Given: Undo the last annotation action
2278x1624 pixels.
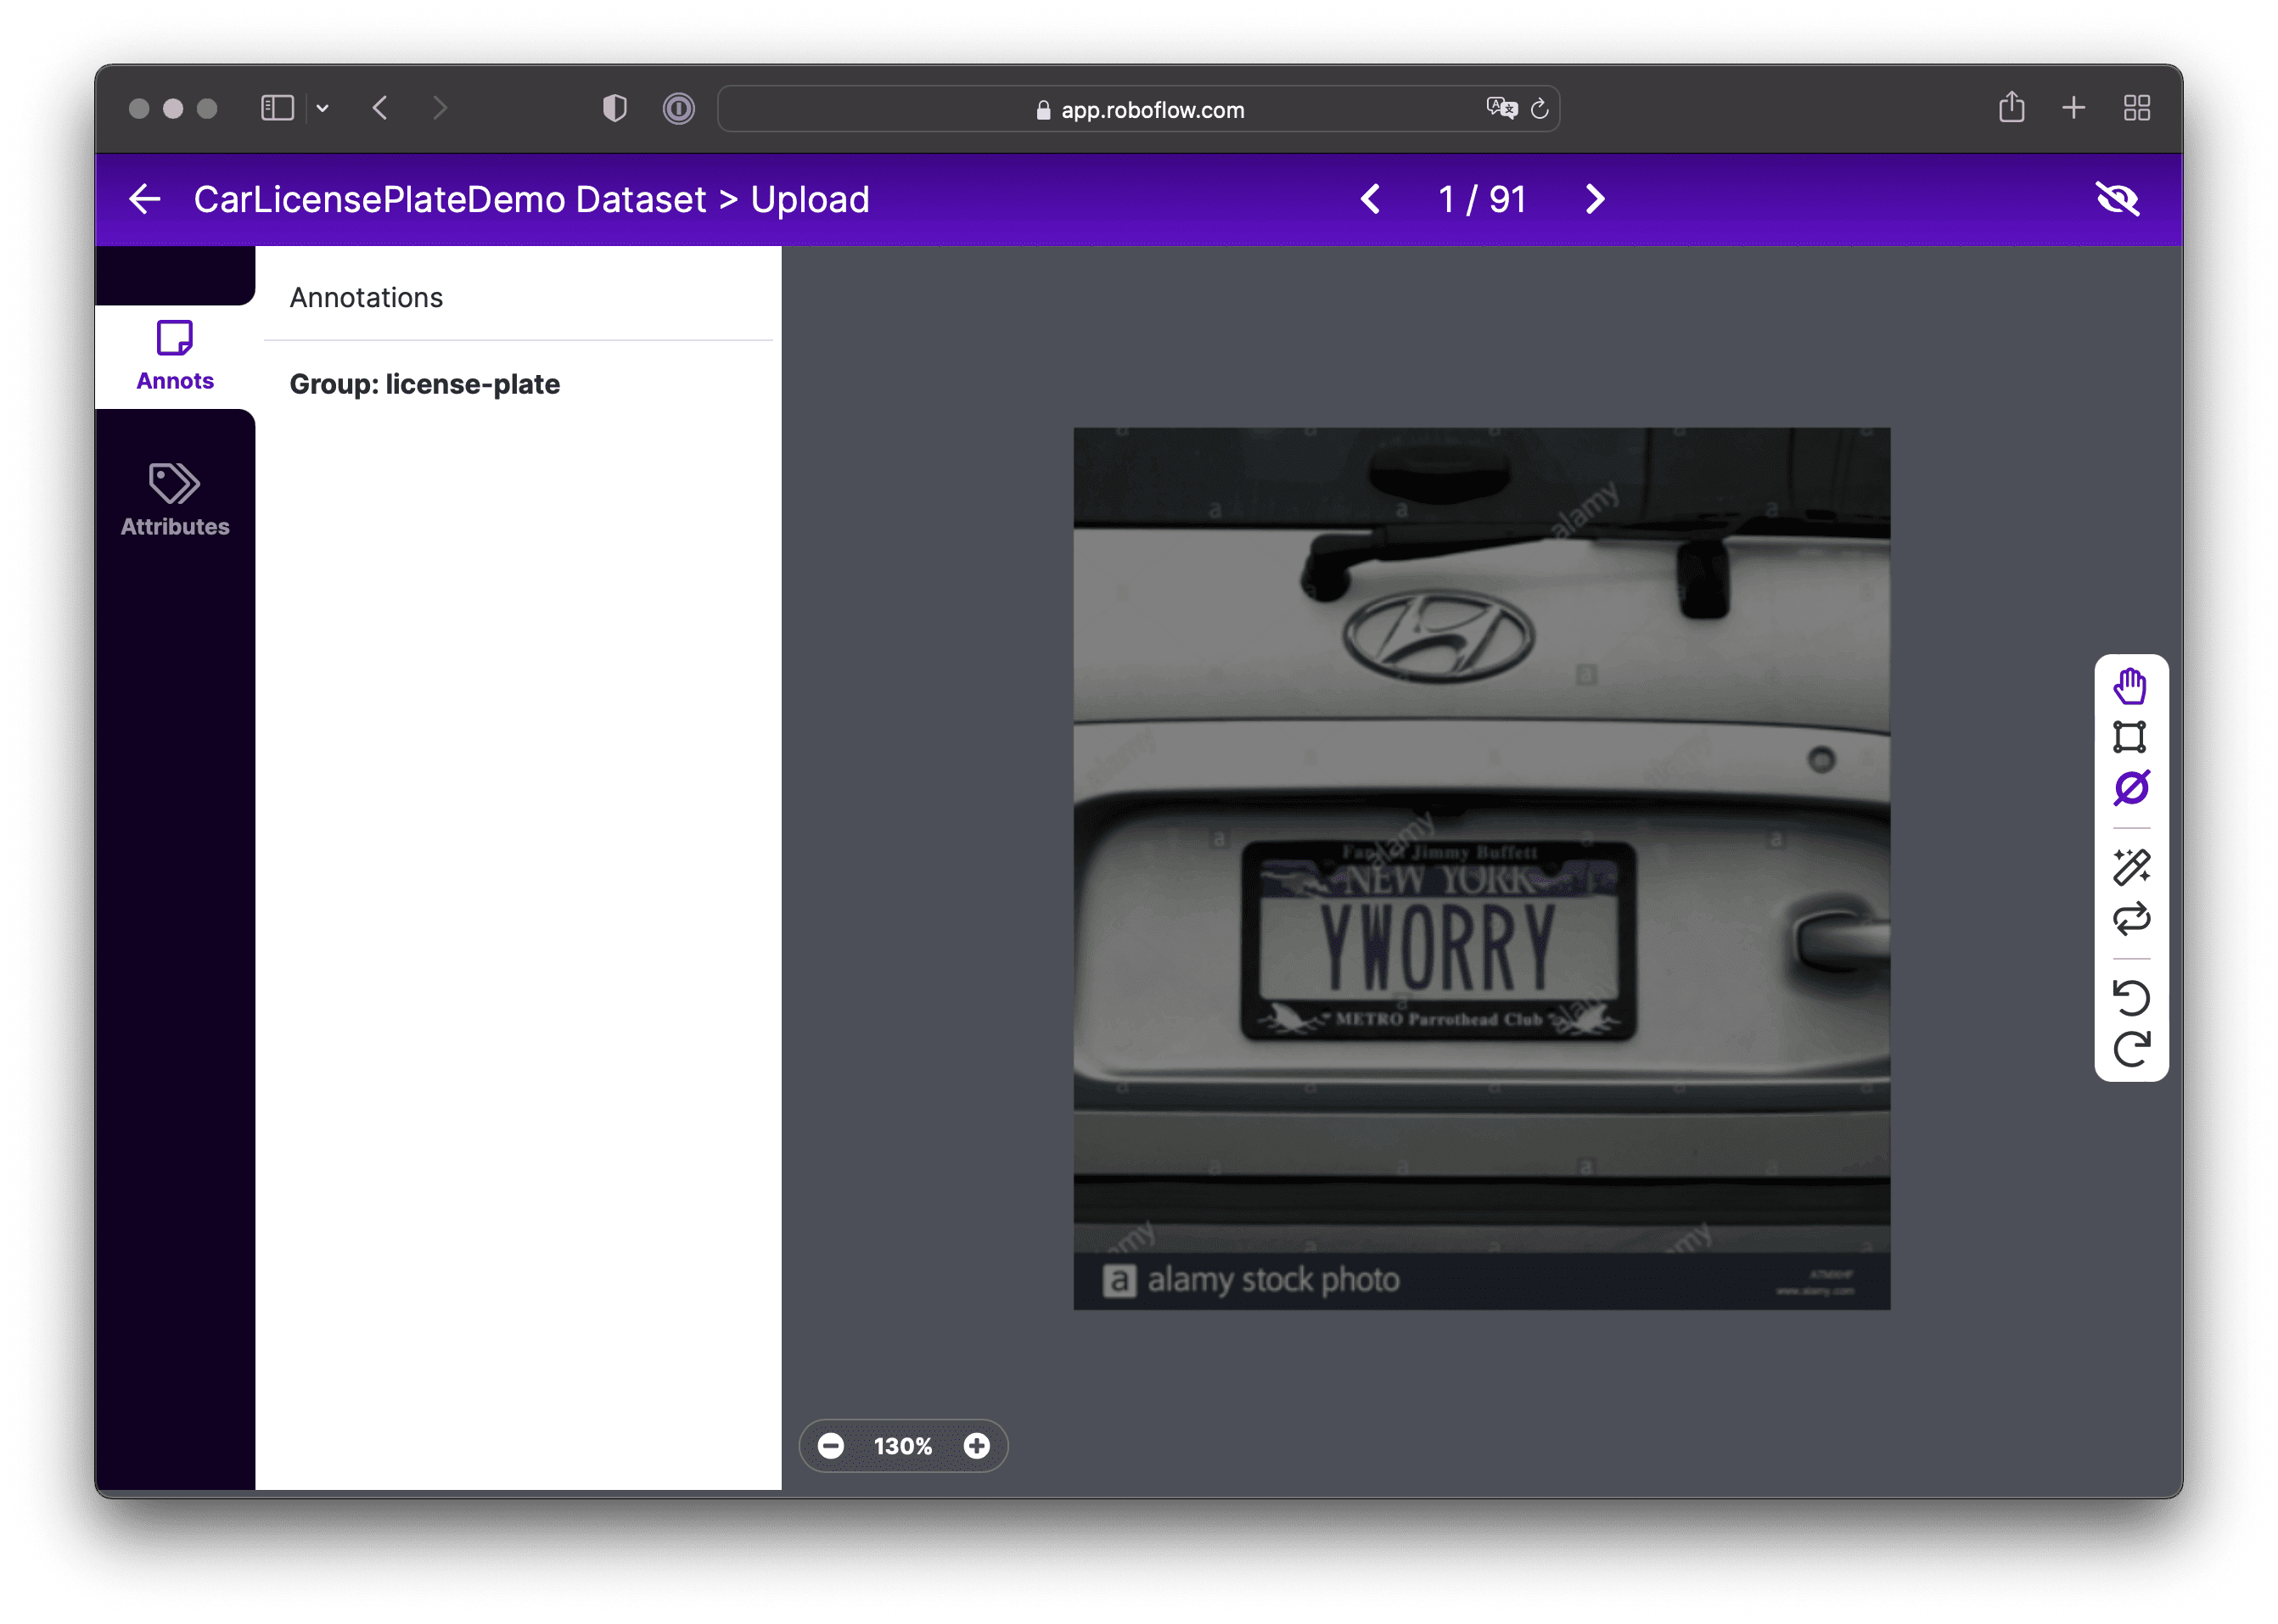Looking at the screenshot, I should 2131,996.
